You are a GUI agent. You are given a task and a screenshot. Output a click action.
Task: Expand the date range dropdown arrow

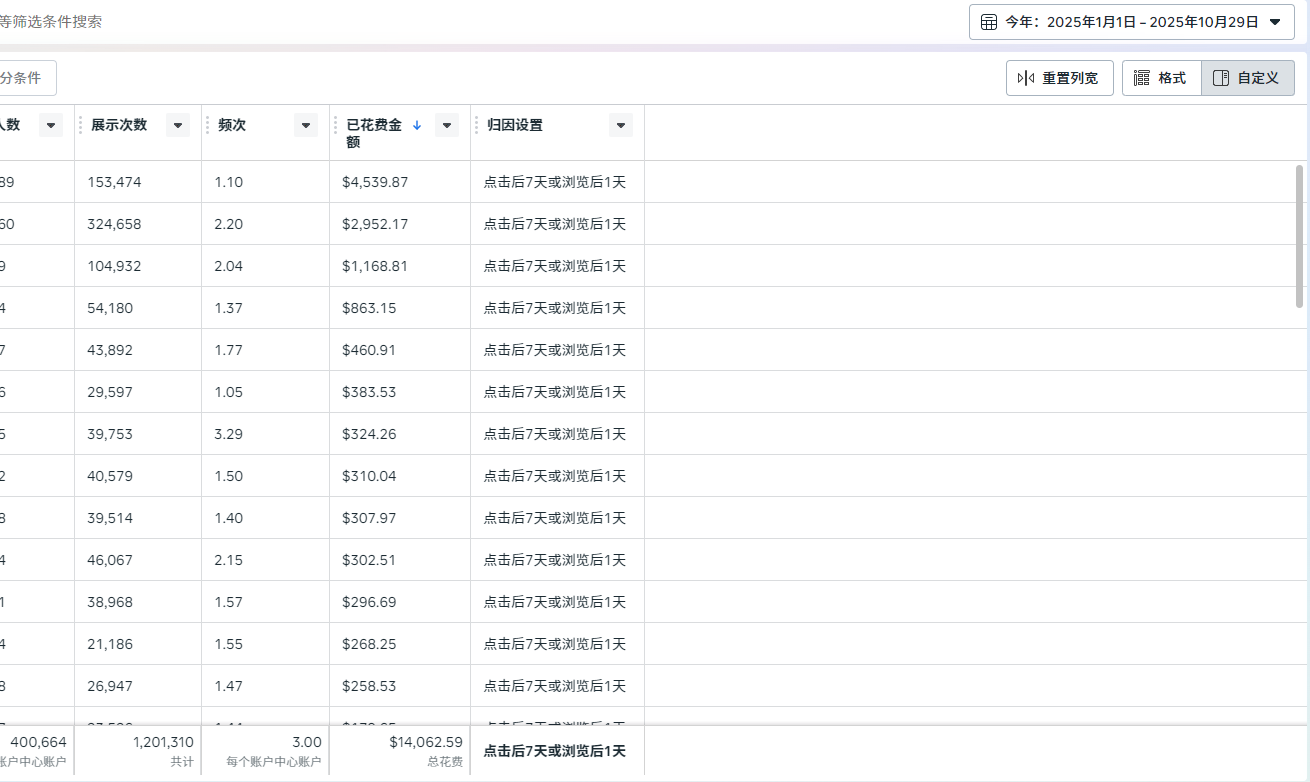tap(1275, 22)
